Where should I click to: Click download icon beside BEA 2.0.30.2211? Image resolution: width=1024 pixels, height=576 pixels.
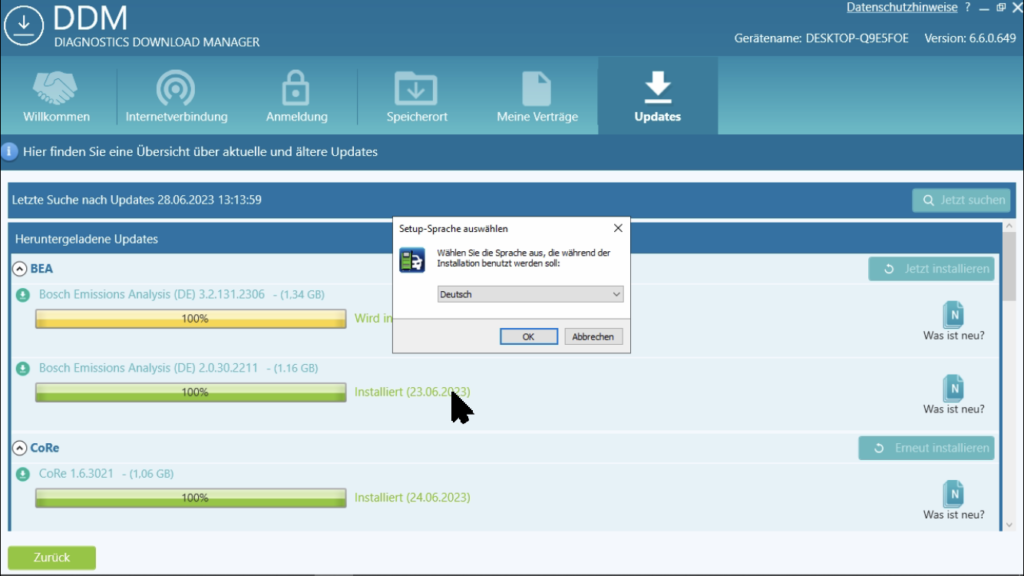(23, 369)
